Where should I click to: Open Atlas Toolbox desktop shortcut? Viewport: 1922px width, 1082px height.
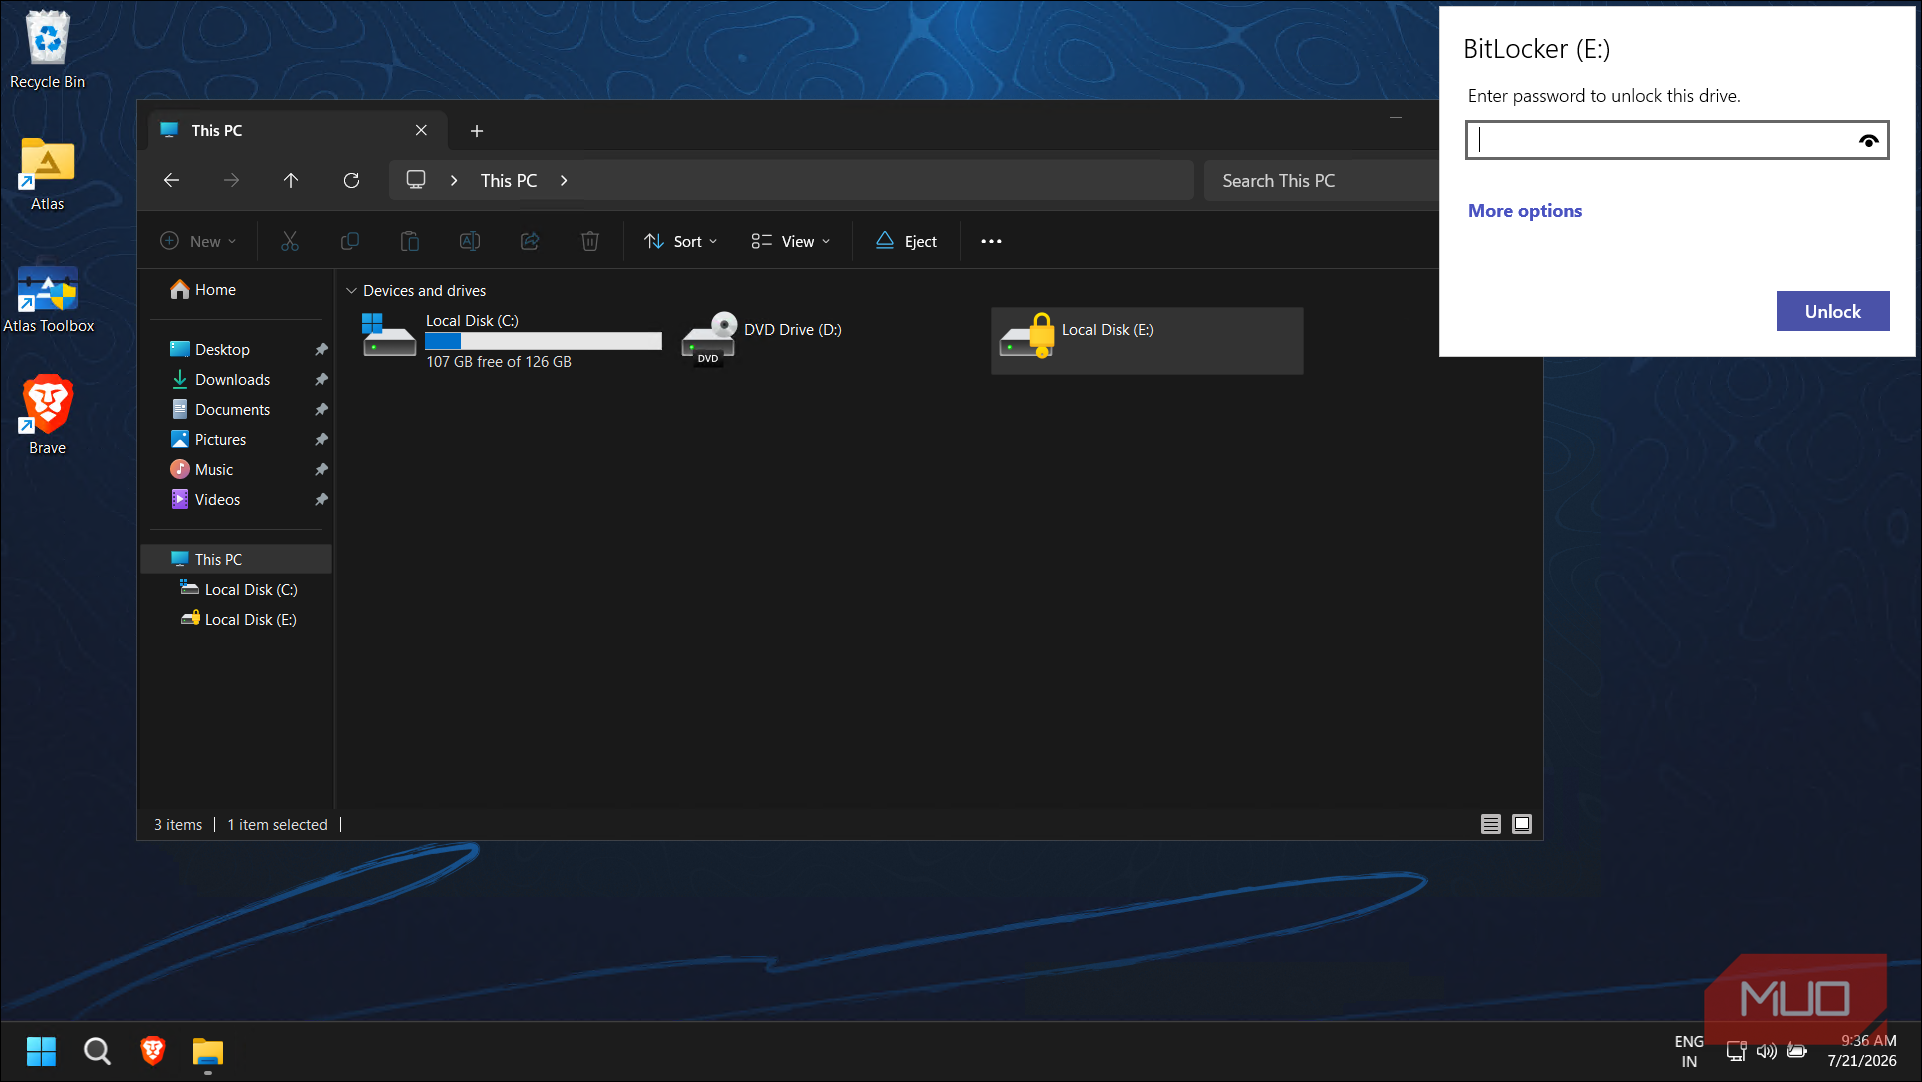point(48,299)
